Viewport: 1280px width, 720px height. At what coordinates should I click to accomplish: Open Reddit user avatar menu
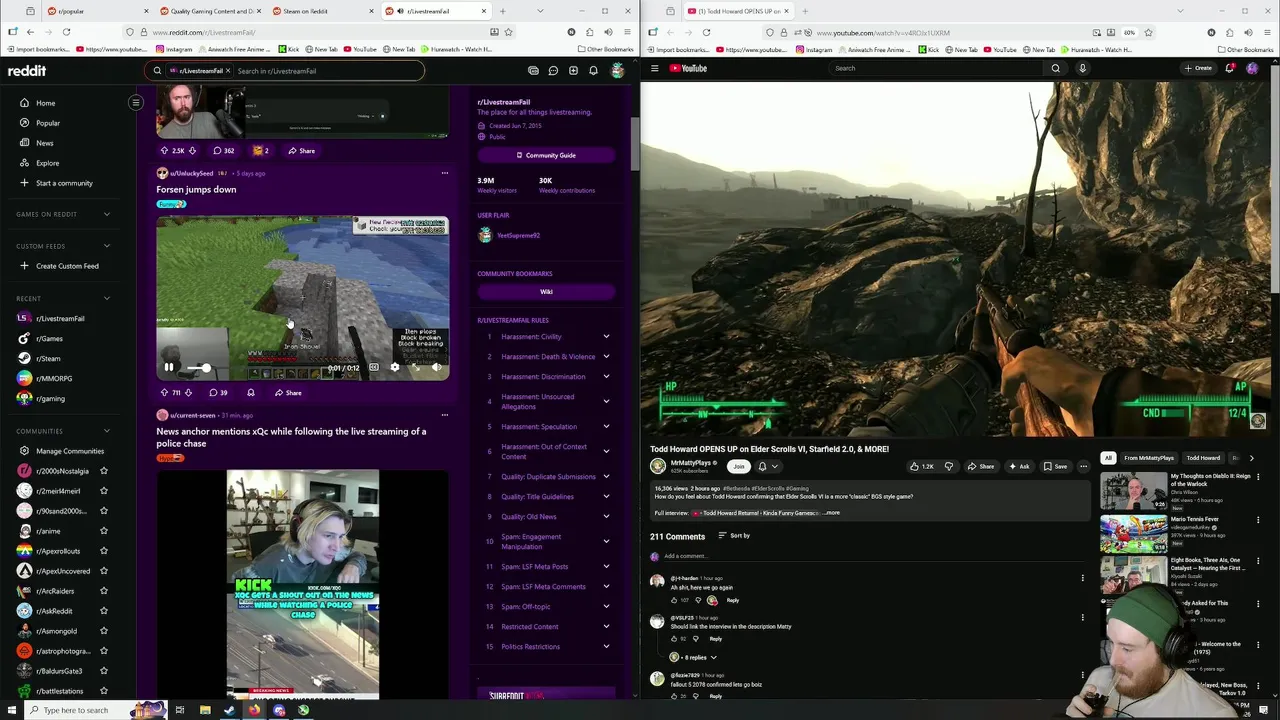[x=617, y=71]
